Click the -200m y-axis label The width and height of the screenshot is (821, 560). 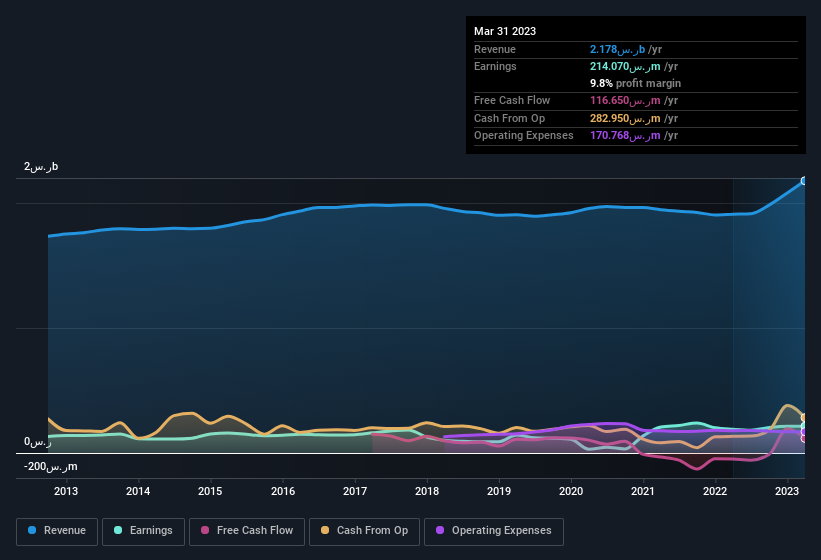[x=51, y=467]
